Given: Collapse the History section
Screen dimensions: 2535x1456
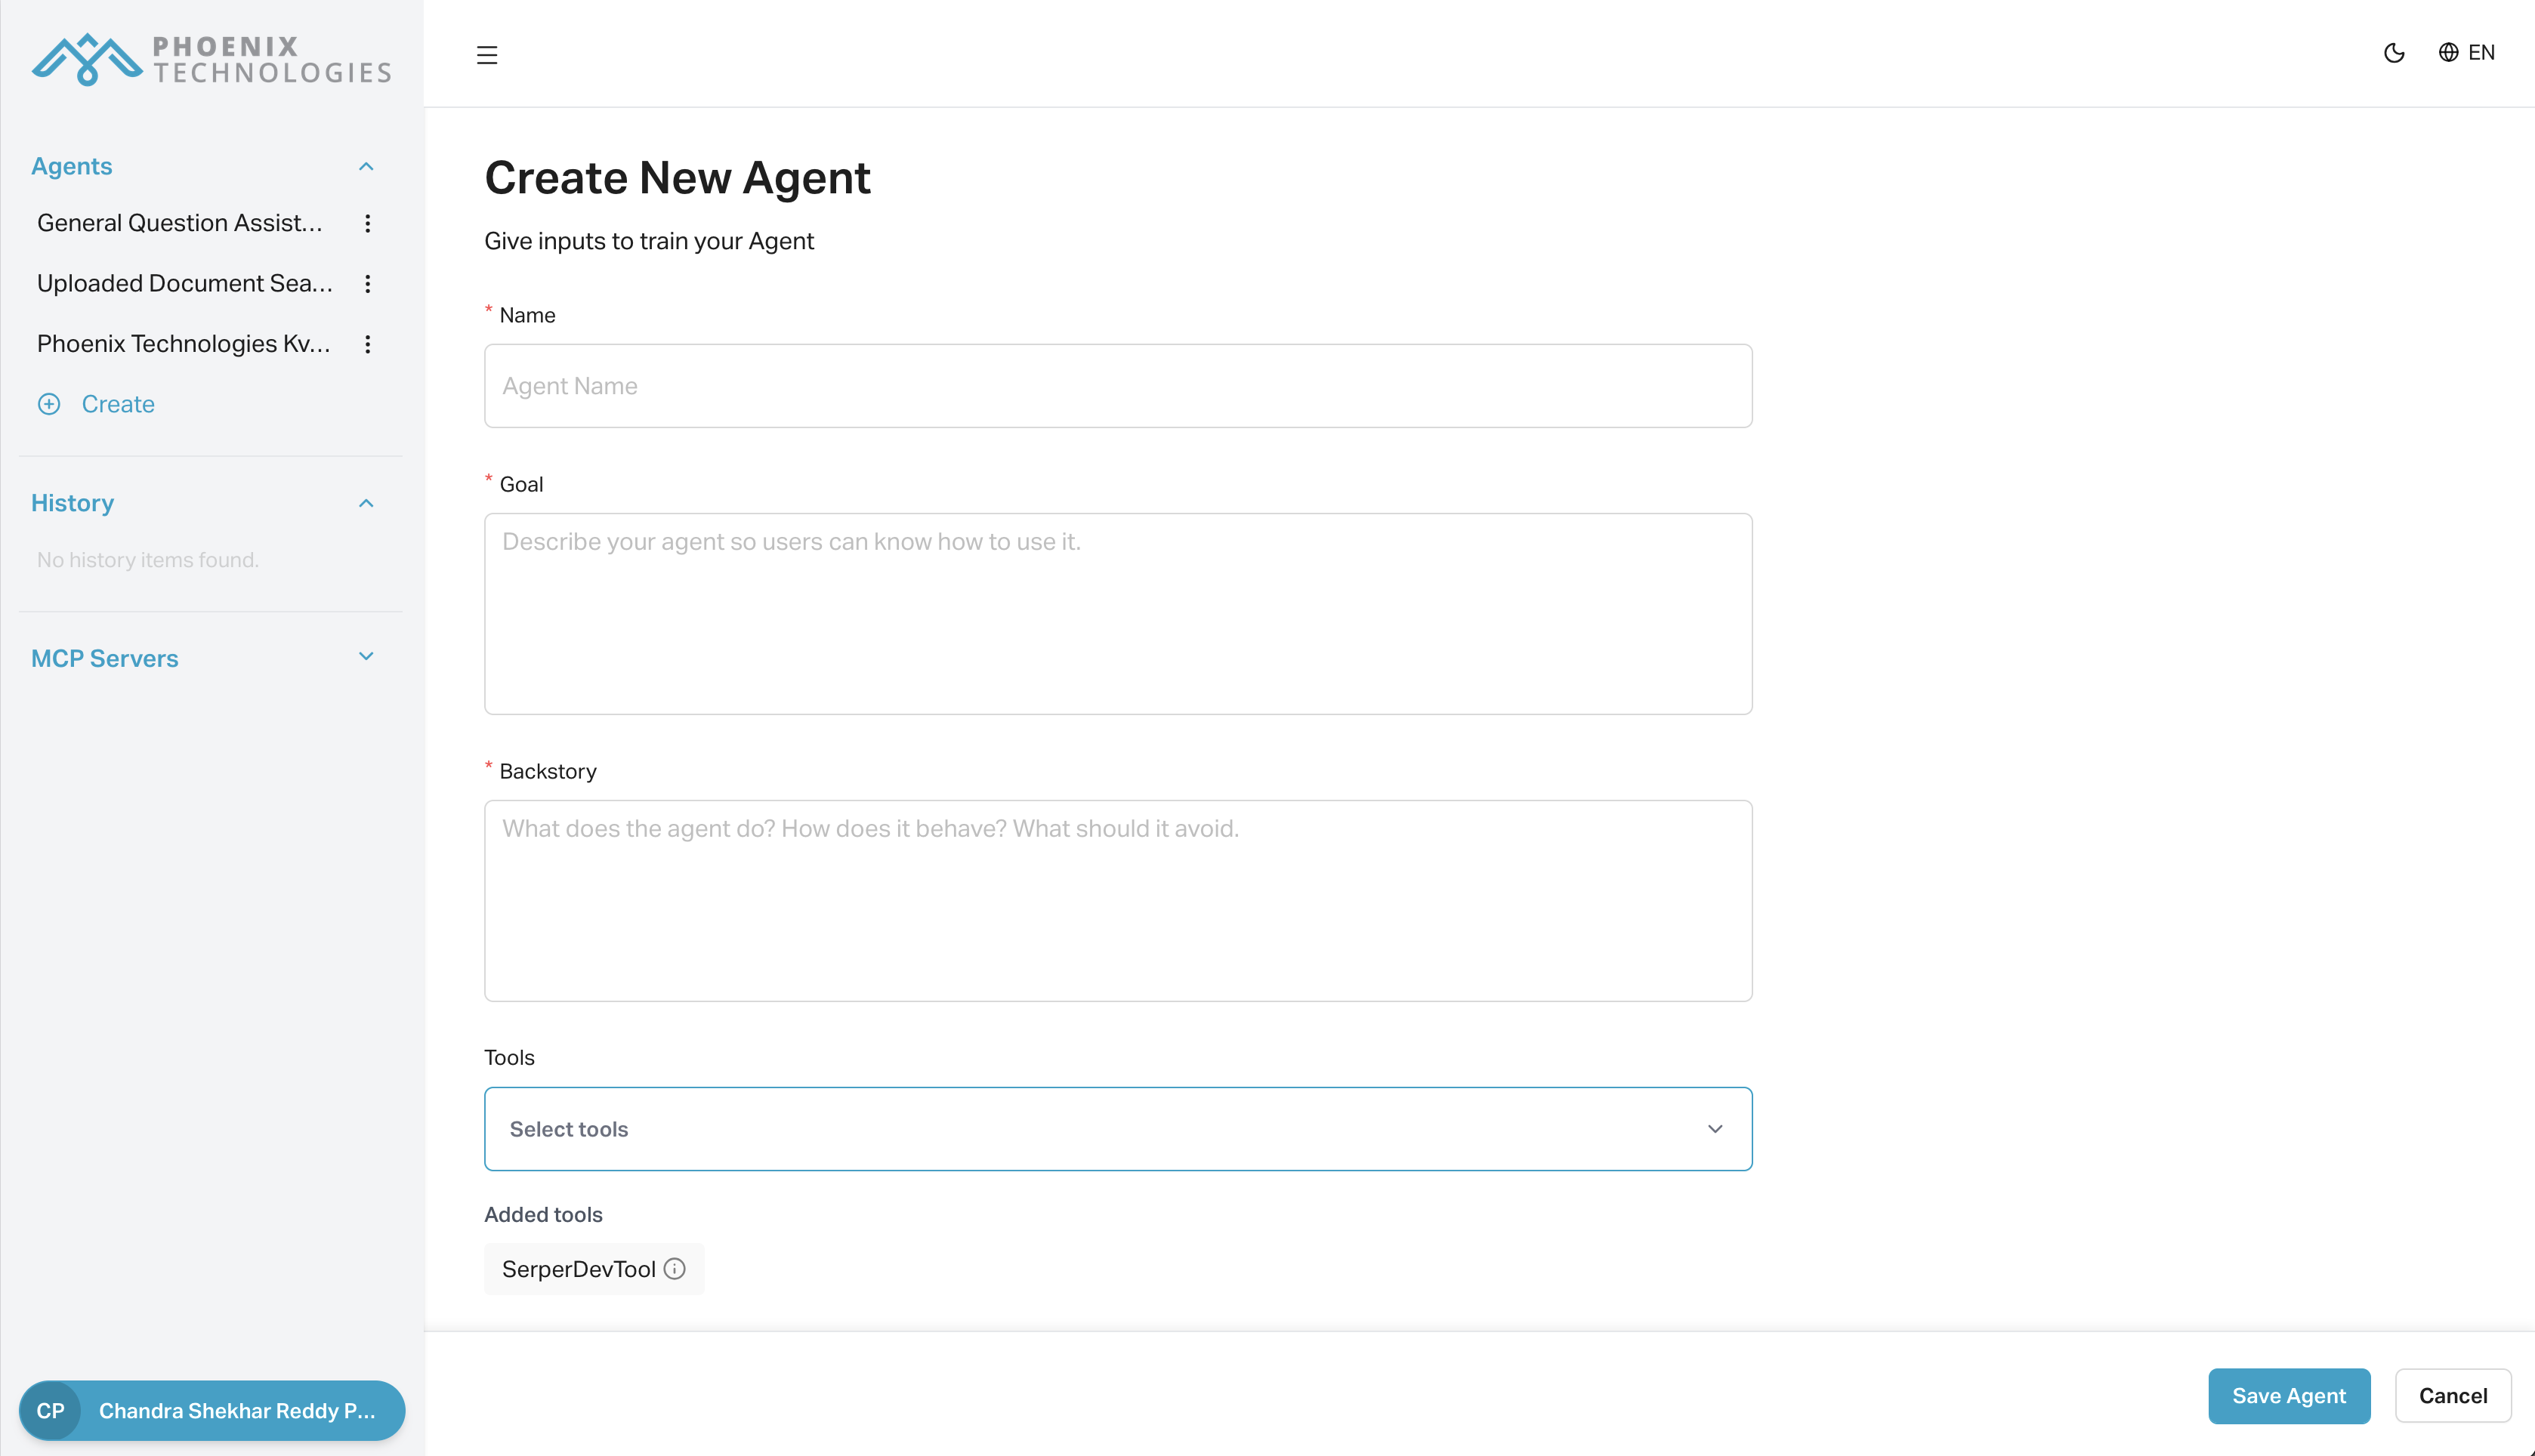Looking at the screenshot, I should (x=365, y=502).
